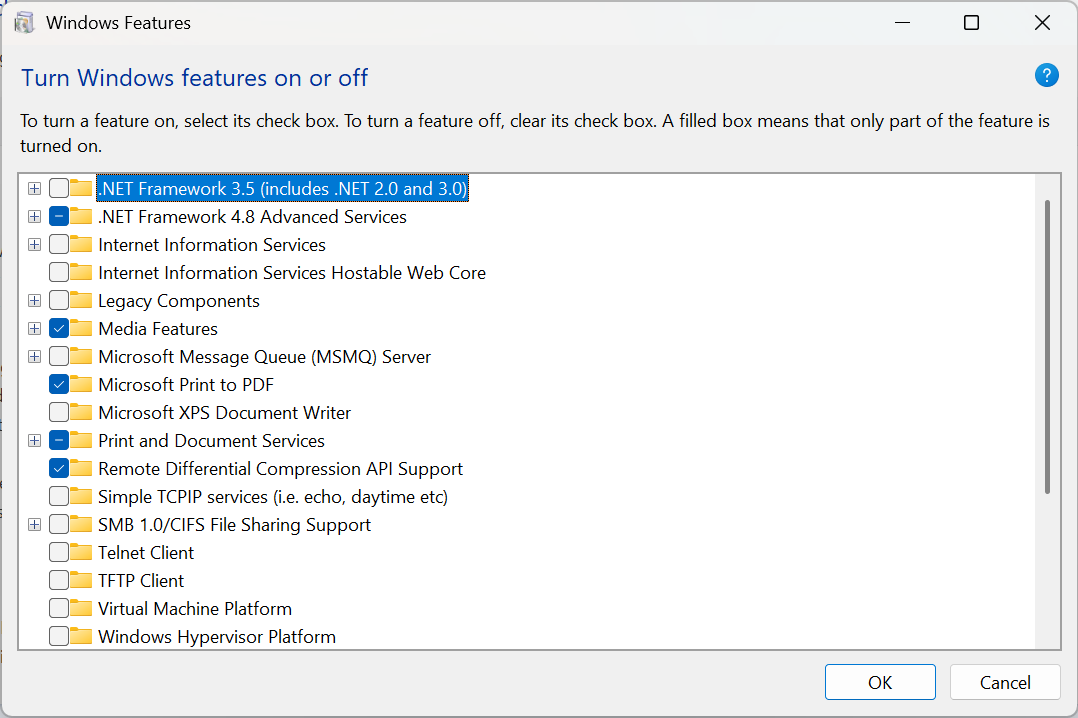Viewport: 1078px width, 718px height.
Task: Click the Windows Features title bar icon
Action: click(23, 22)
